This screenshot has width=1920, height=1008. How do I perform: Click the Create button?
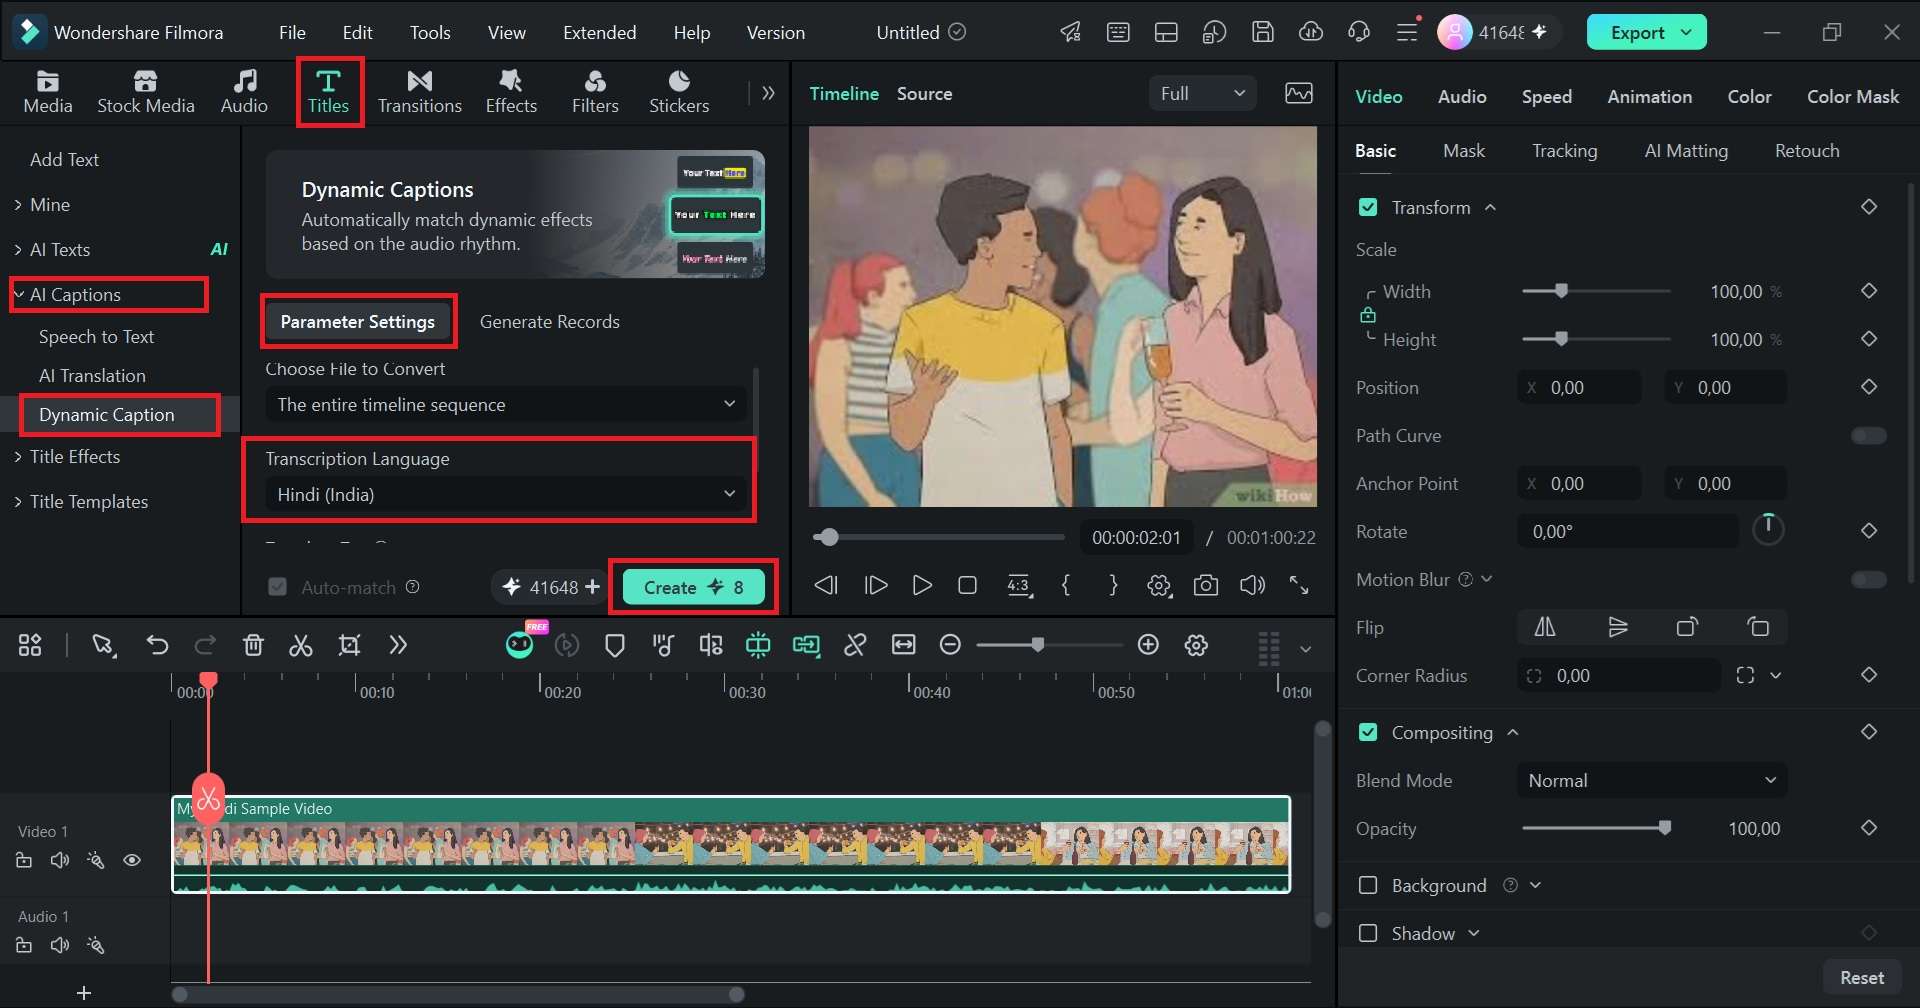pyautogui.click(x=693, y=587)
